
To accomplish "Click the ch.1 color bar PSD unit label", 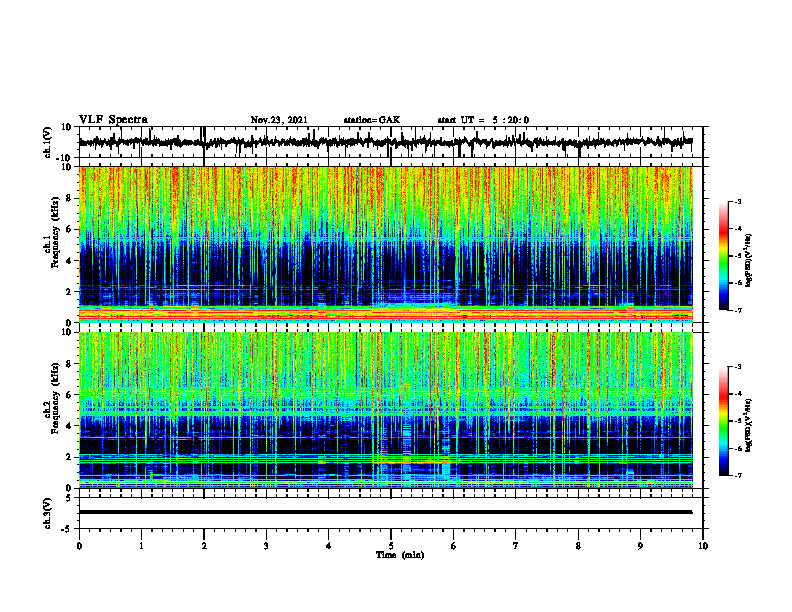I will click(x=749, y=260).
